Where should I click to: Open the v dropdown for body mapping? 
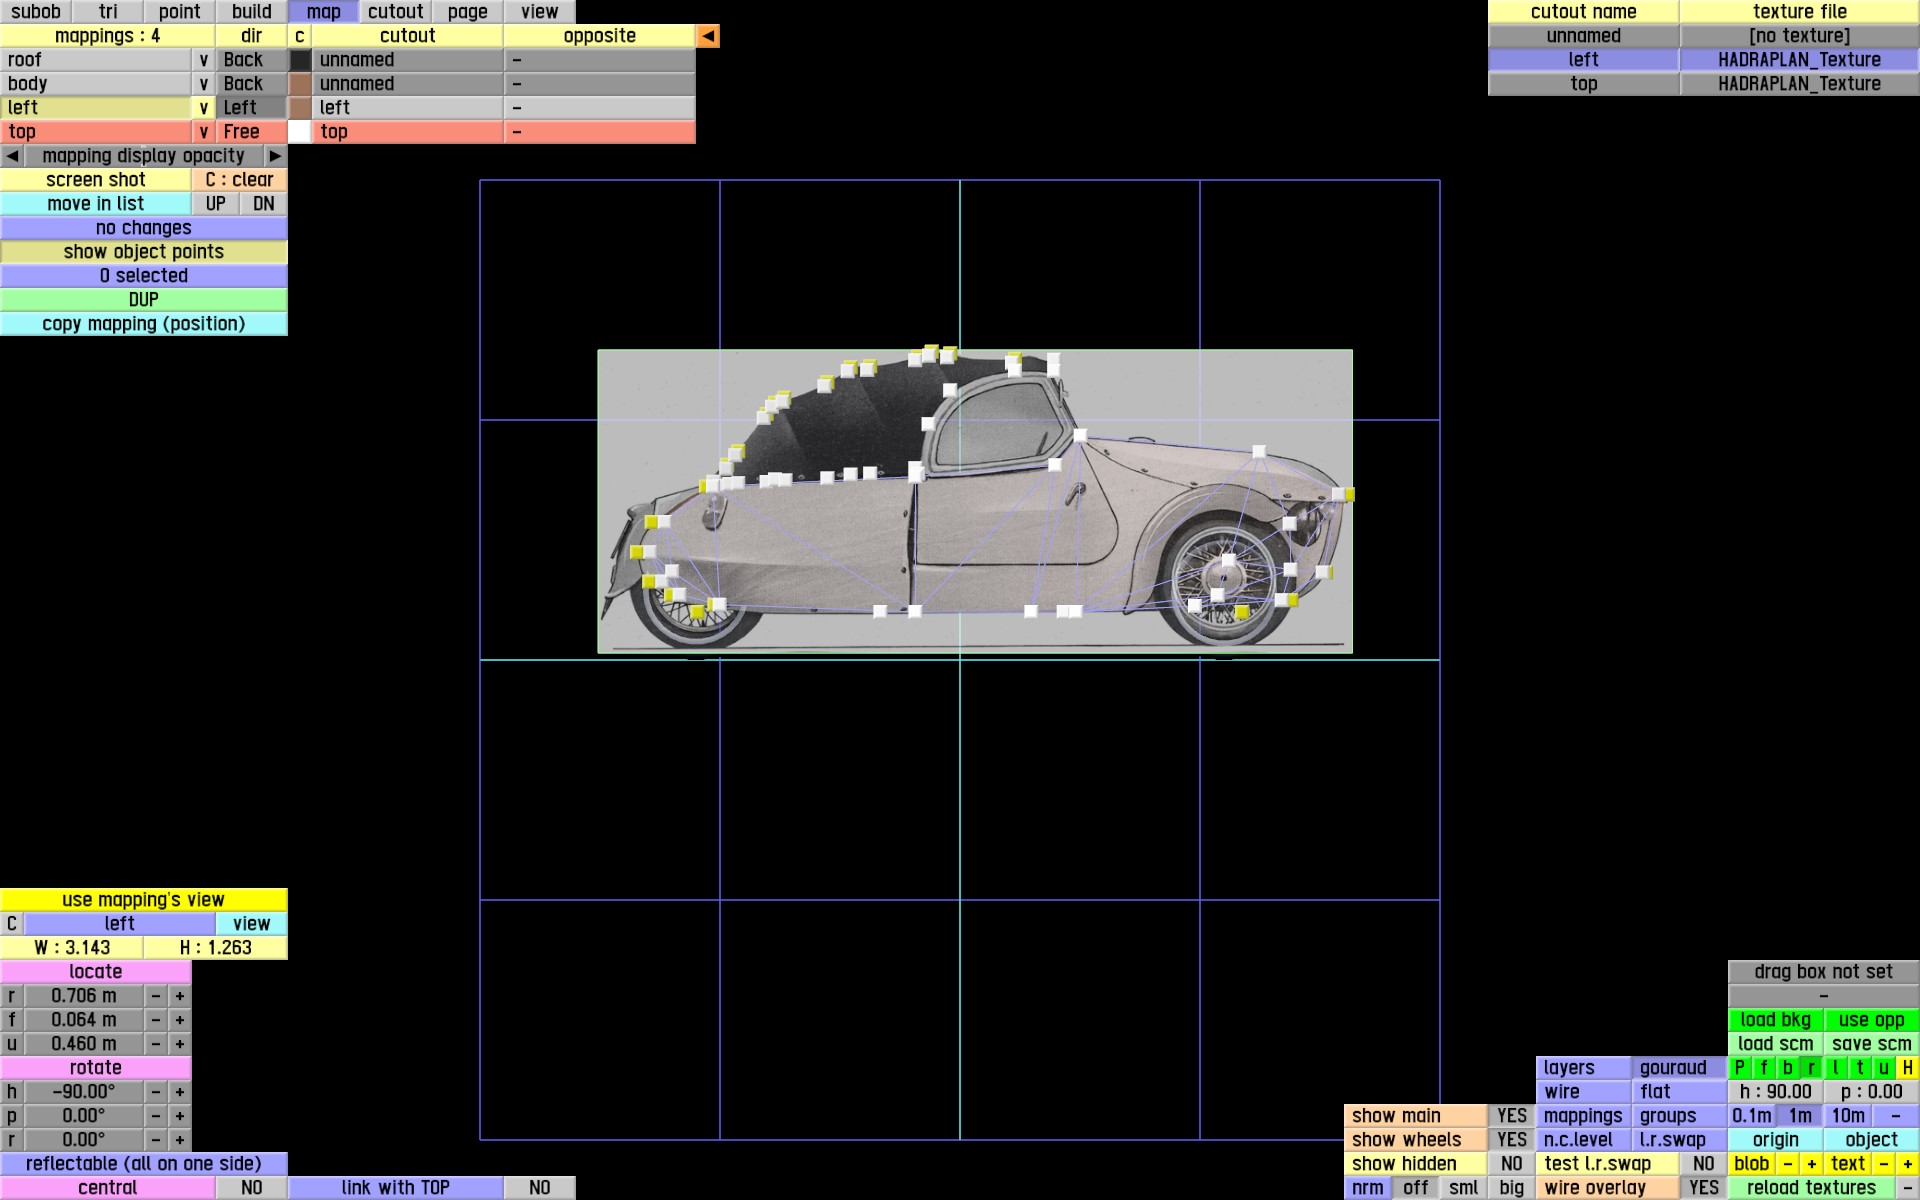point(203,84)
